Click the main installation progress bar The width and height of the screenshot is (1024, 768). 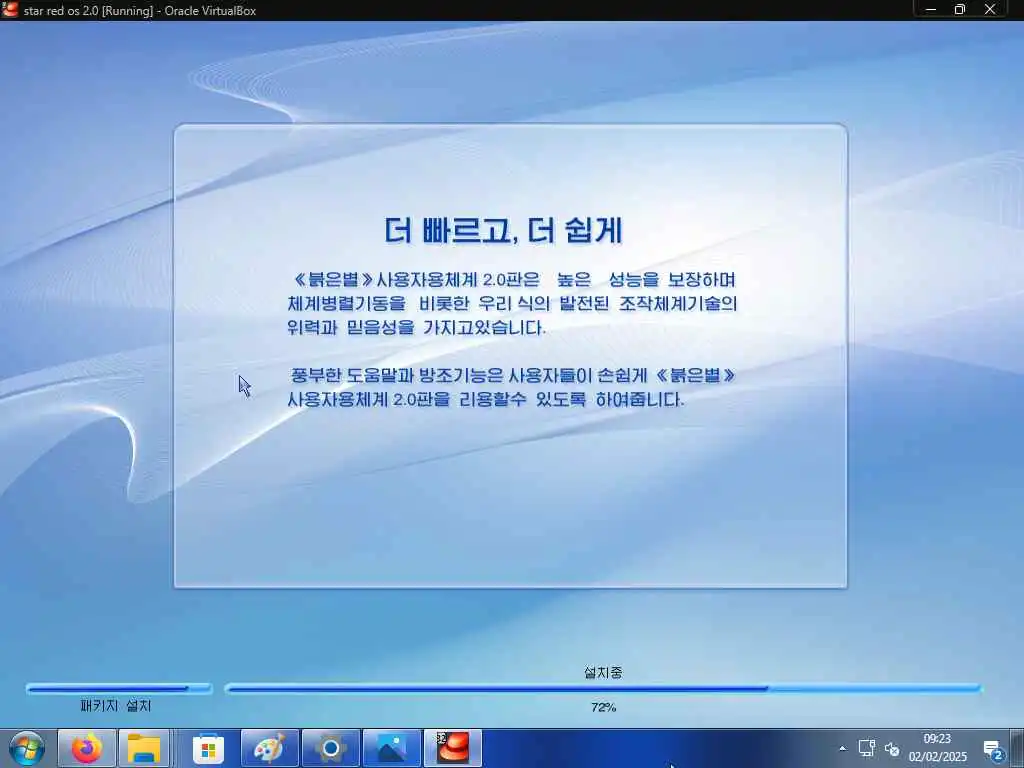point(603,688)
